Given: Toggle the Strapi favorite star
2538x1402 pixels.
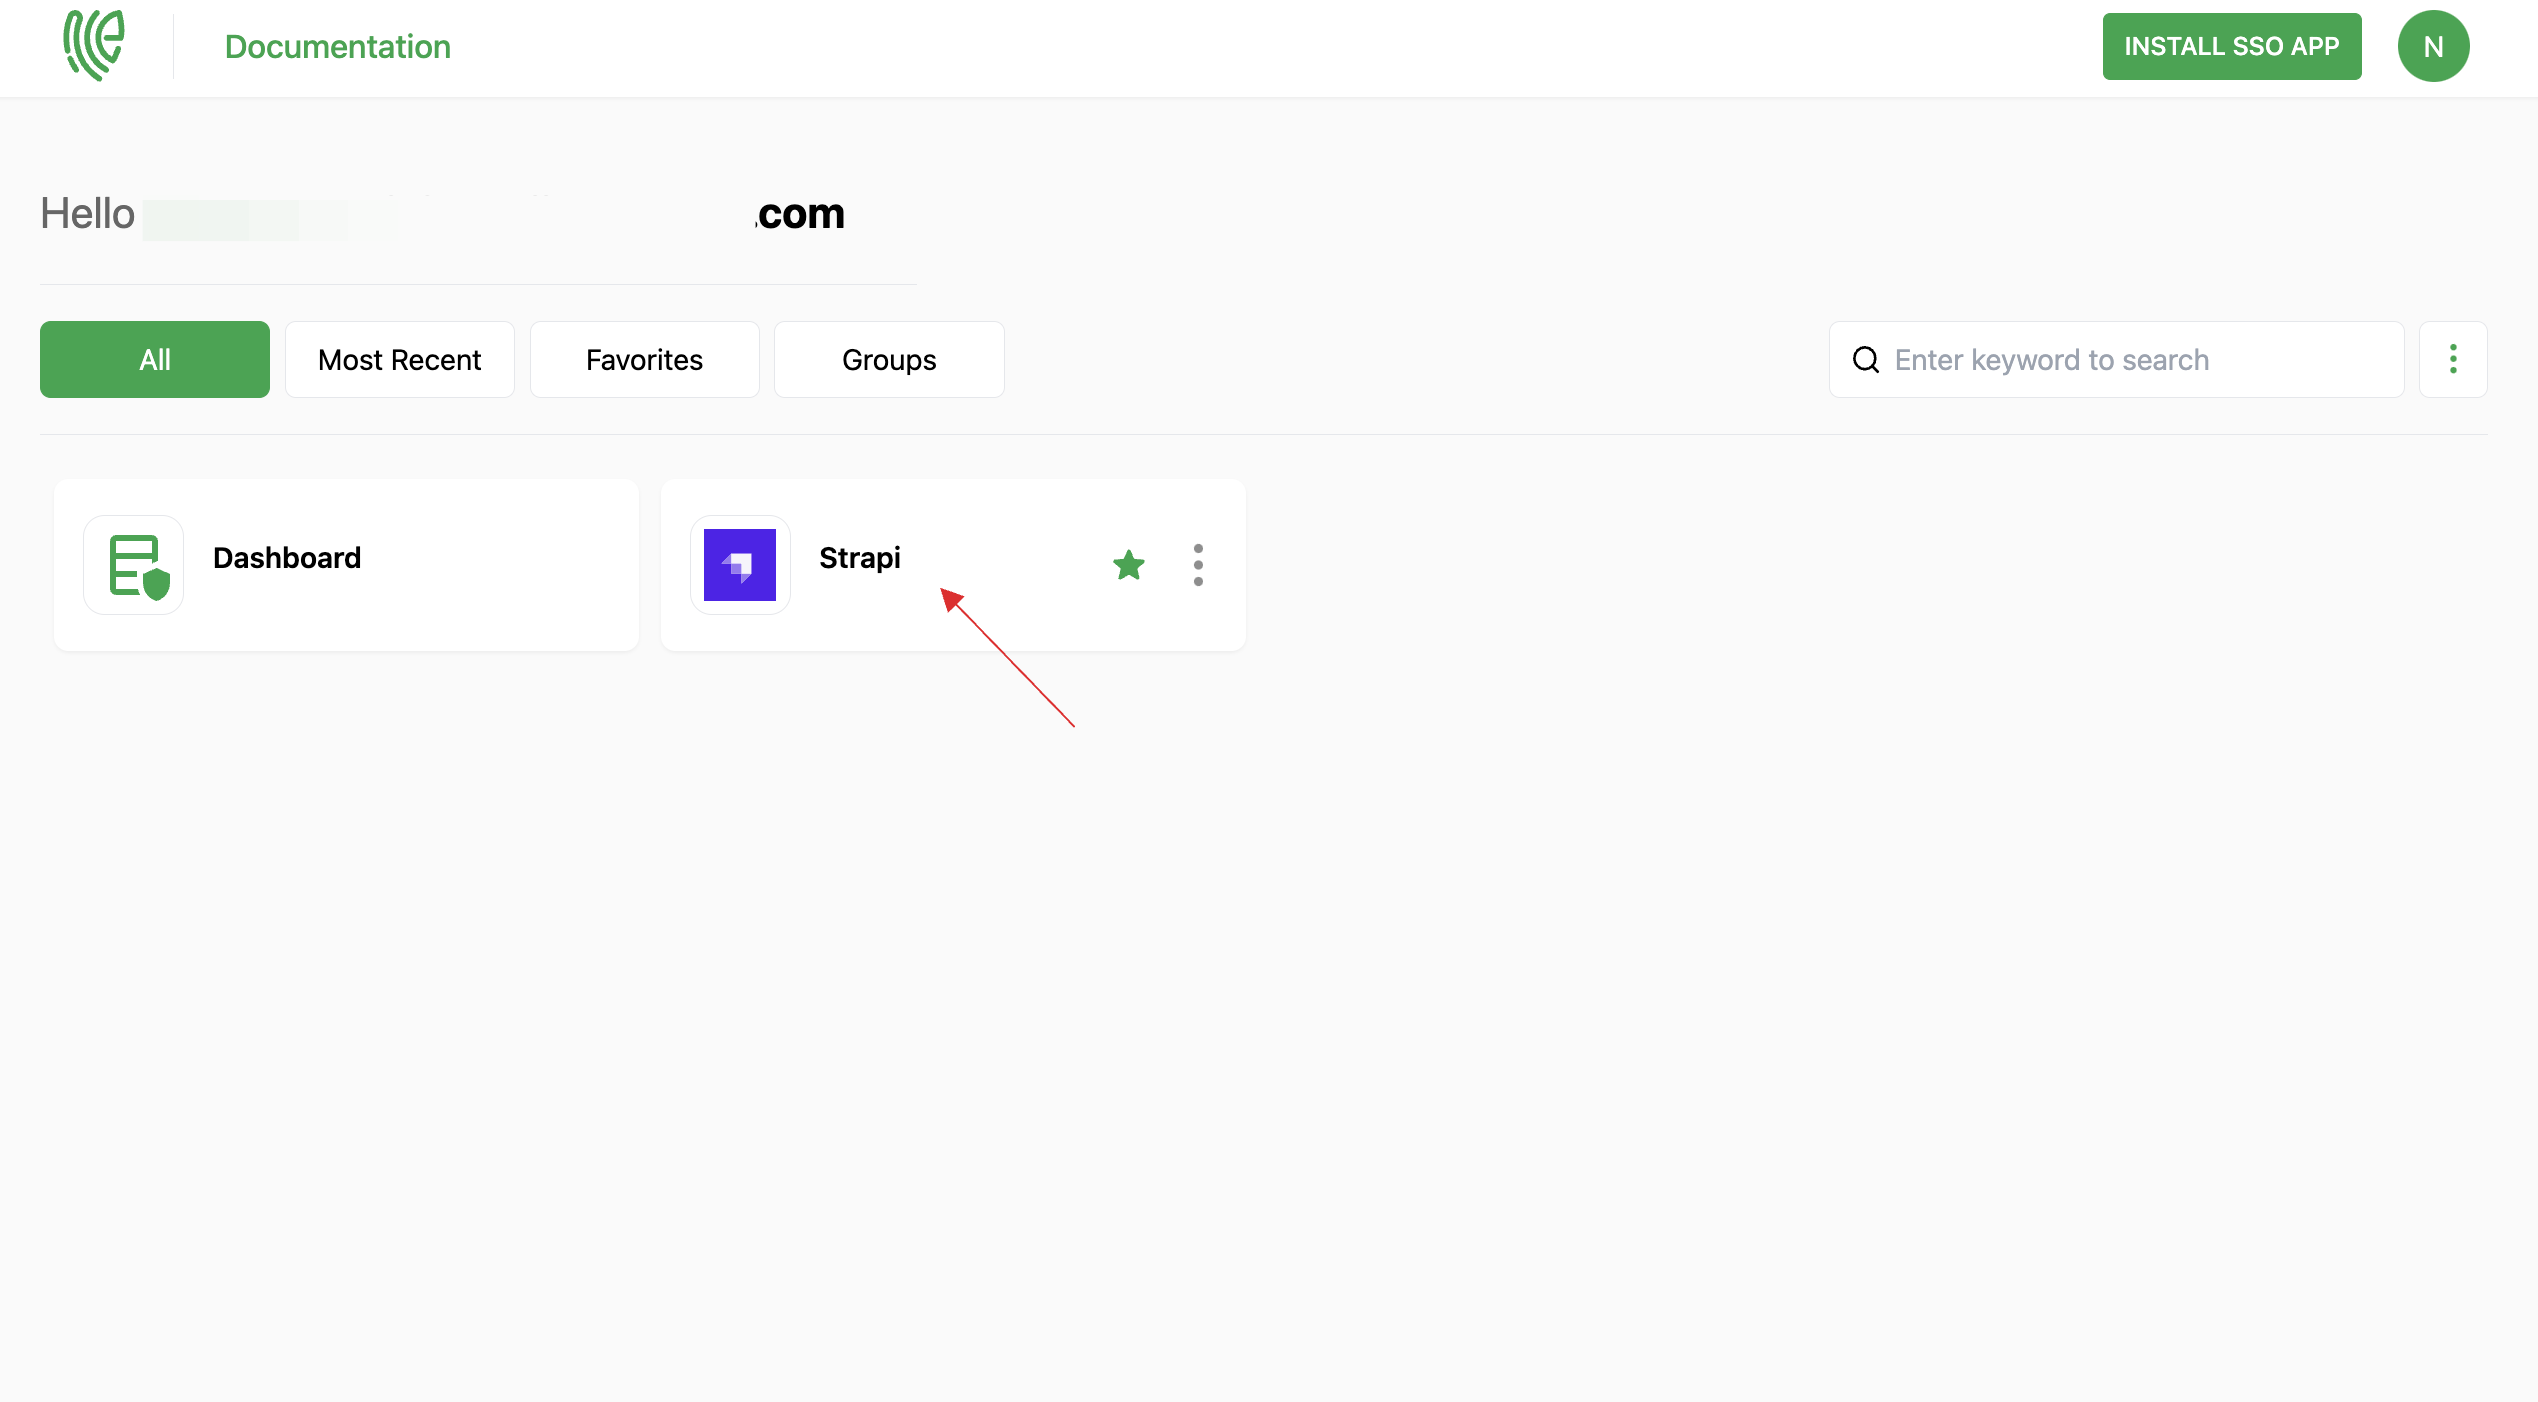Looking at the screenshot, I should pos(1128,565).
